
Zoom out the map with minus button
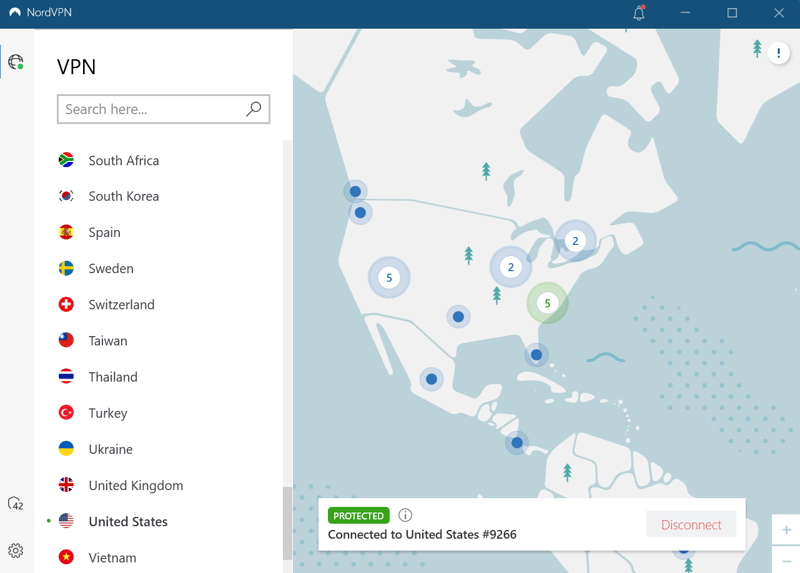(x=786, y=561)
